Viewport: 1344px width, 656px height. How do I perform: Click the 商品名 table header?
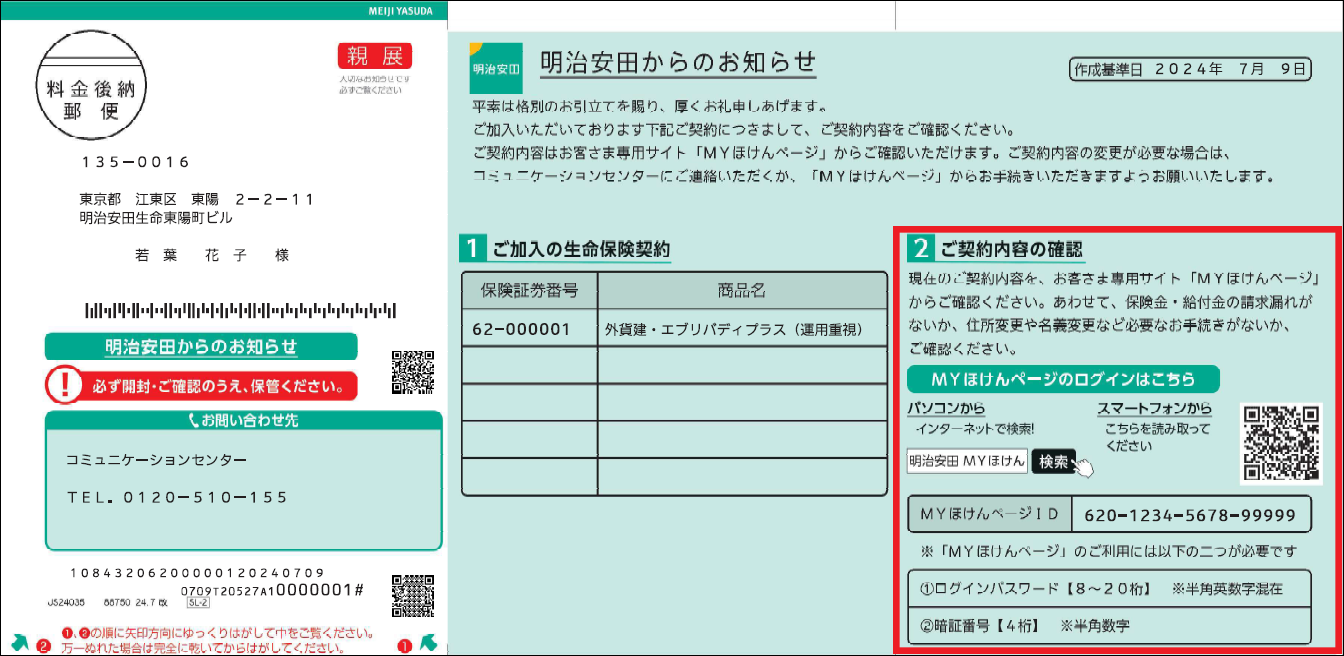(x=741, y=290)
